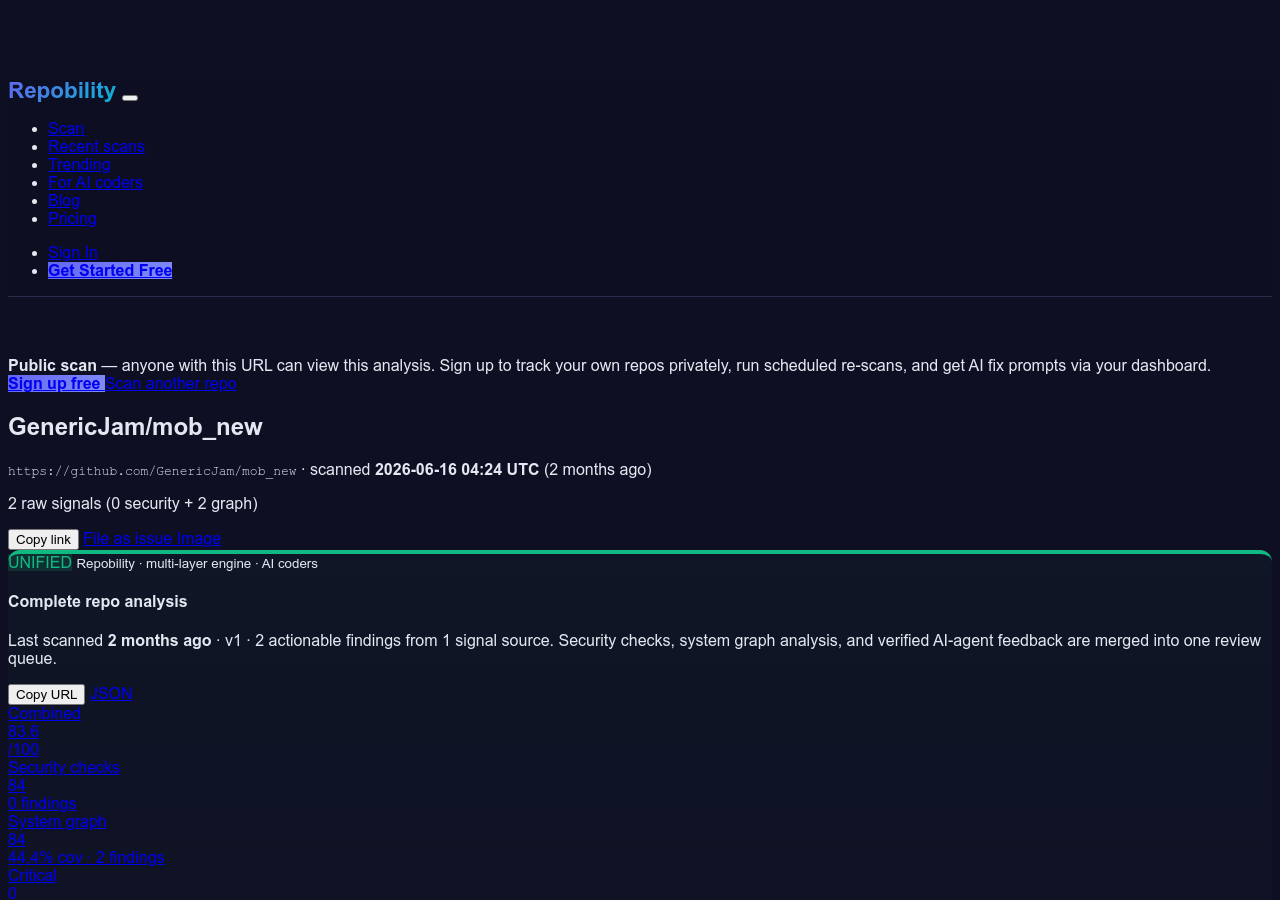Click the Sign In link
Image resolution: width=1280 pixels, height=900 pixels.
[x=73, y=252]
